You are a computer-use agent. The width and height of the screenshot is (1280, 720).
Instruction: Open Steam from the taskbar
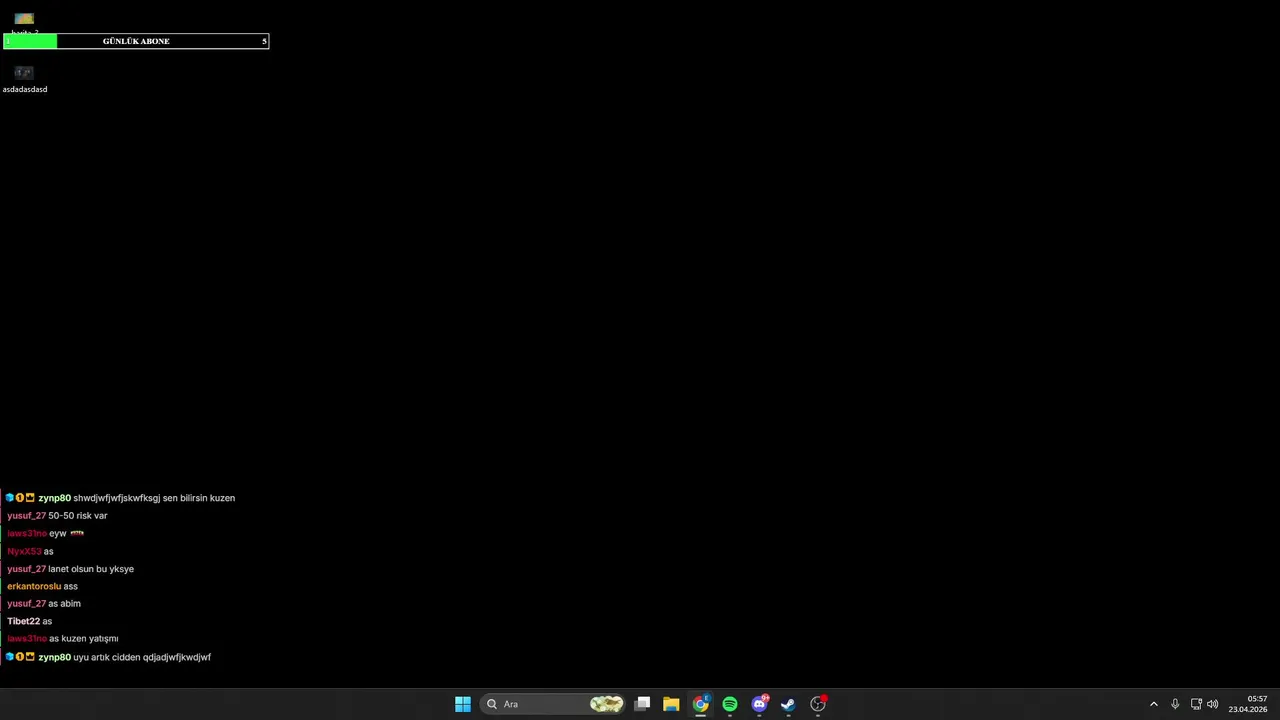click(x=788, y=704)
